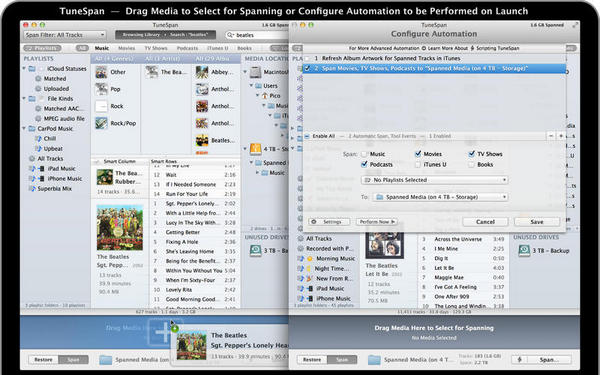Screen dimensions: 600x375
Task: Click the Abbey Road album artwork icon
Action: point(202,72)
